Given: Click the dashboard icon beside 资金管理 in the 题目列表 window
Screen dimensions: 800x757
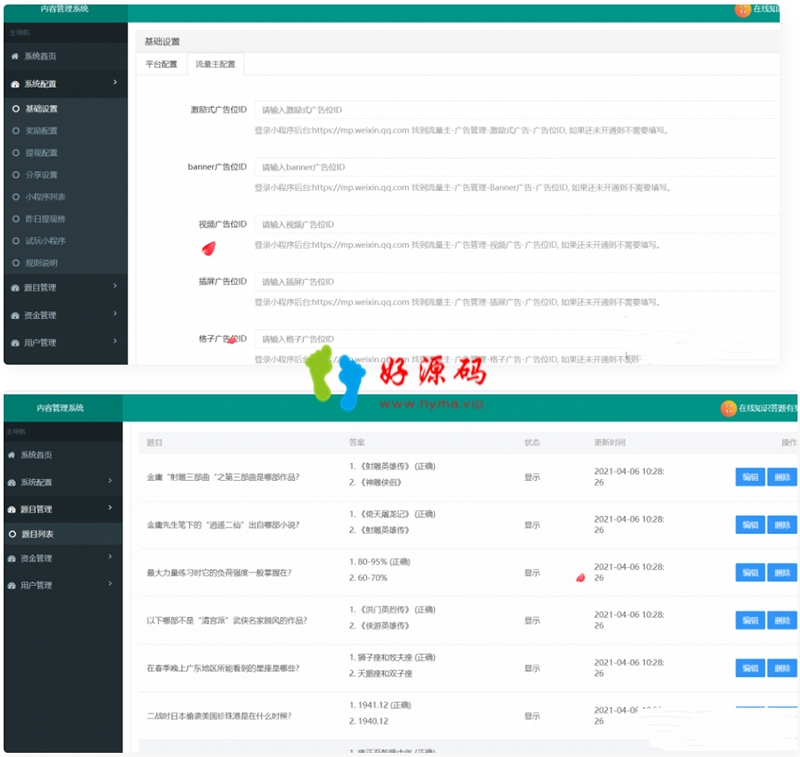Looking at the screenshot, I should 12,559.
